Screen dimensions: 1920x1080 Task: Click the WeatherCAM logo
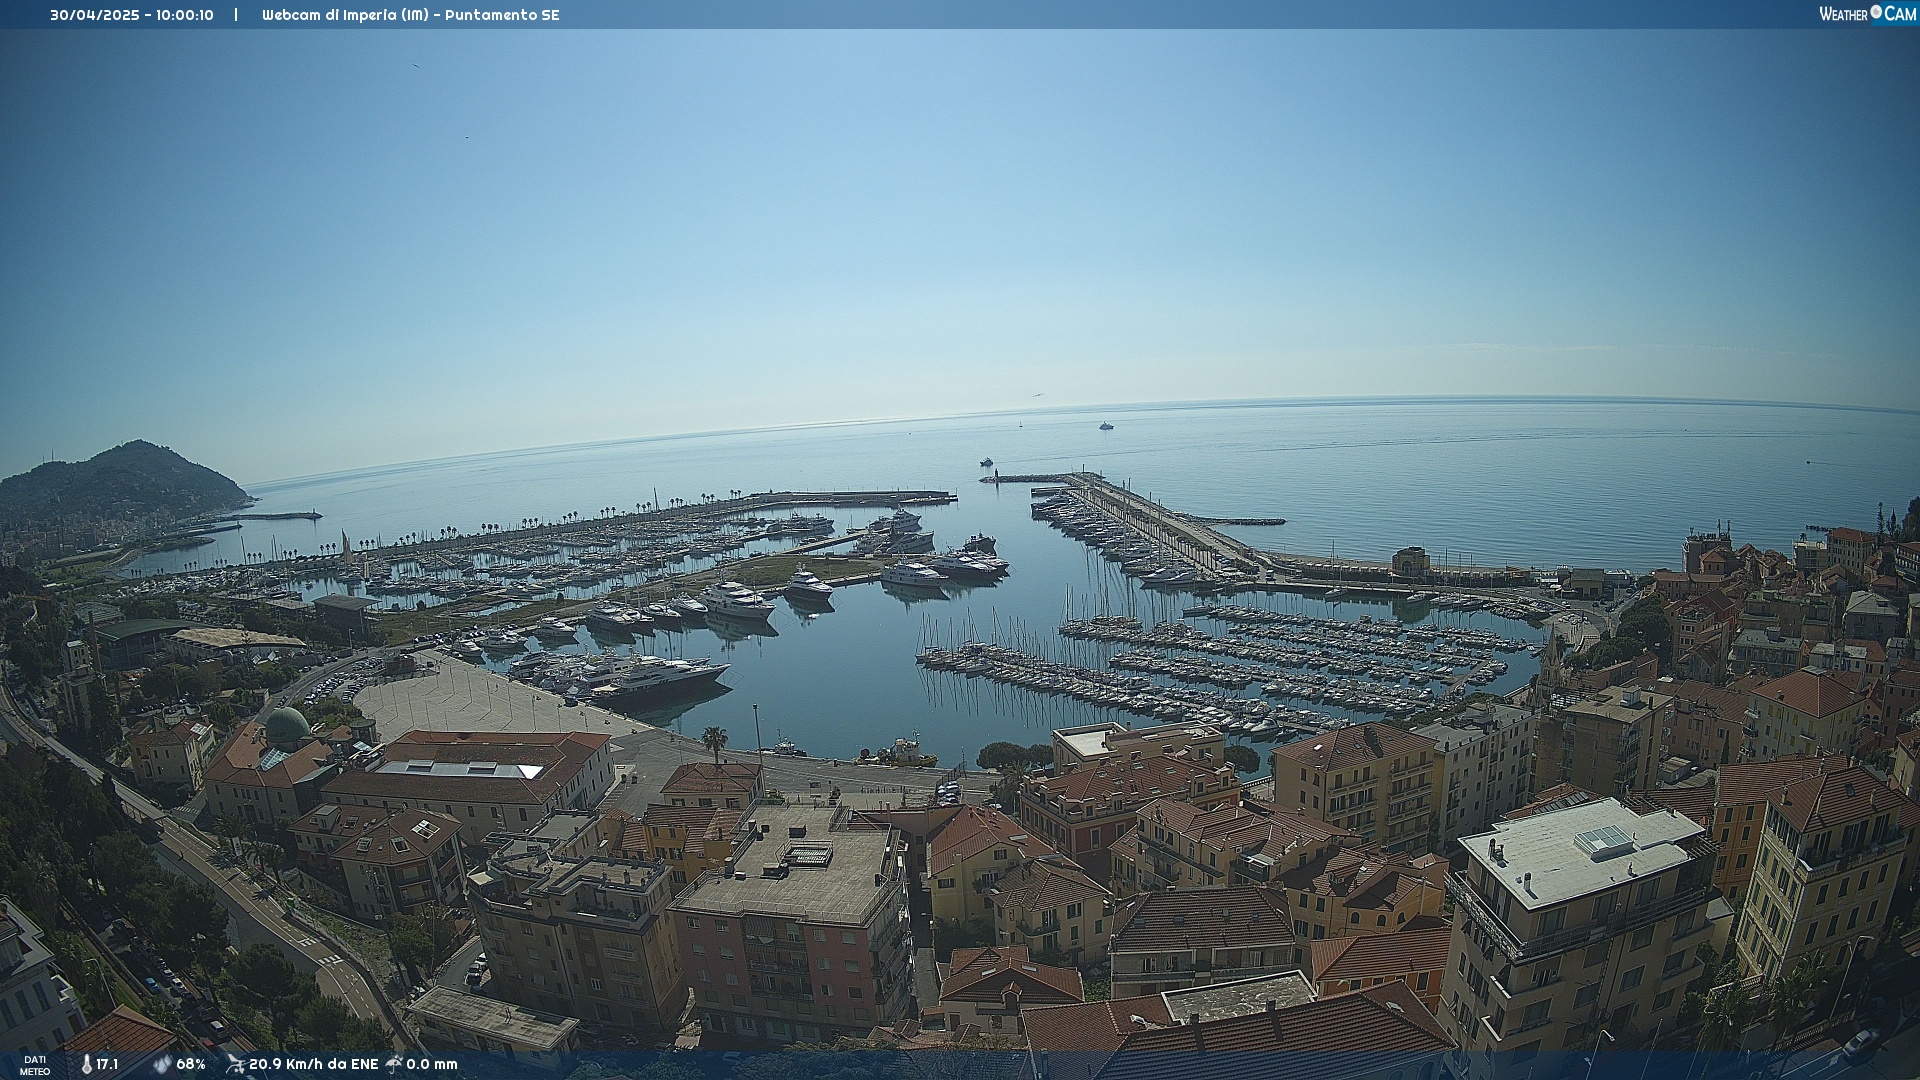tap(1867, 14)
